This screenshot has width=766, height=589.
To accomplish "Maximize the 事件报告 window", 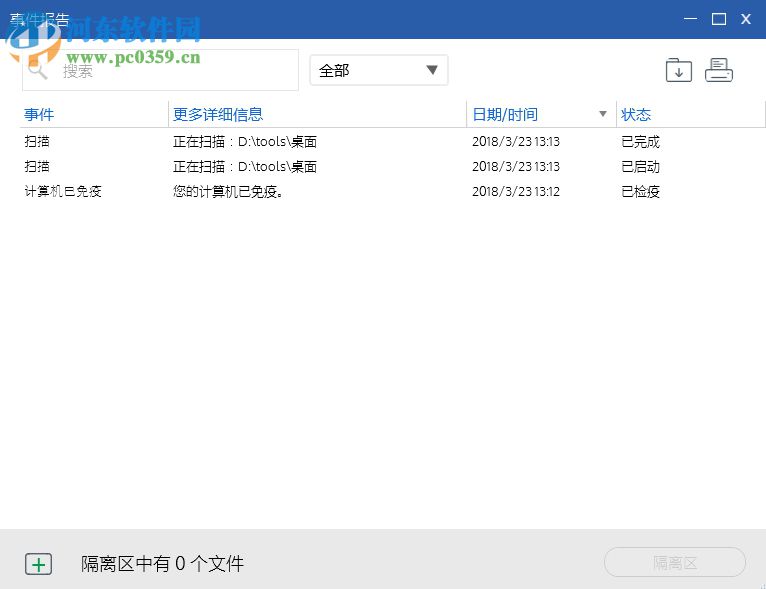I will pyautogui.click(x=719, y=19).
